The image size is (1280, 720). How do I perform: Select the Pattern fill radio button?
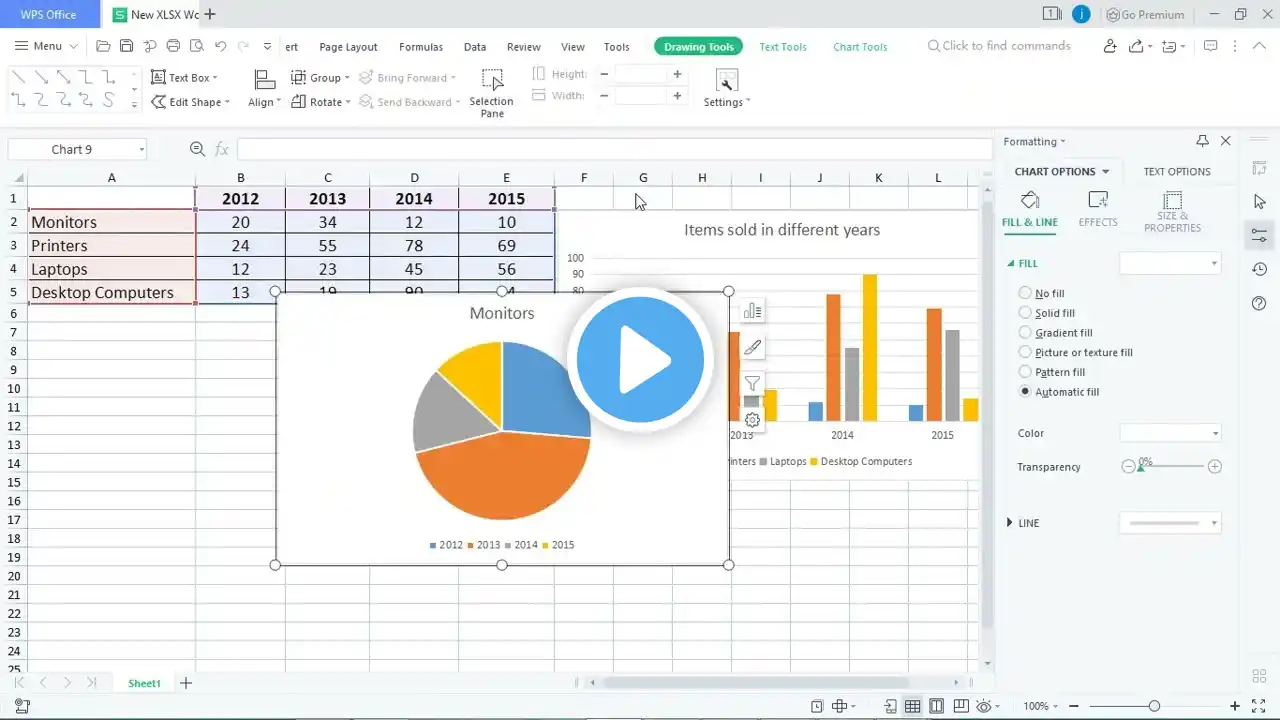point(1025,372)
